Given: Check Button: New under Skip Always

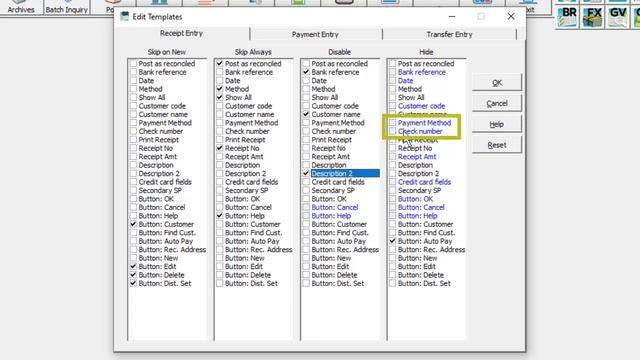Looking at the screenshot, I should (220, 258).
